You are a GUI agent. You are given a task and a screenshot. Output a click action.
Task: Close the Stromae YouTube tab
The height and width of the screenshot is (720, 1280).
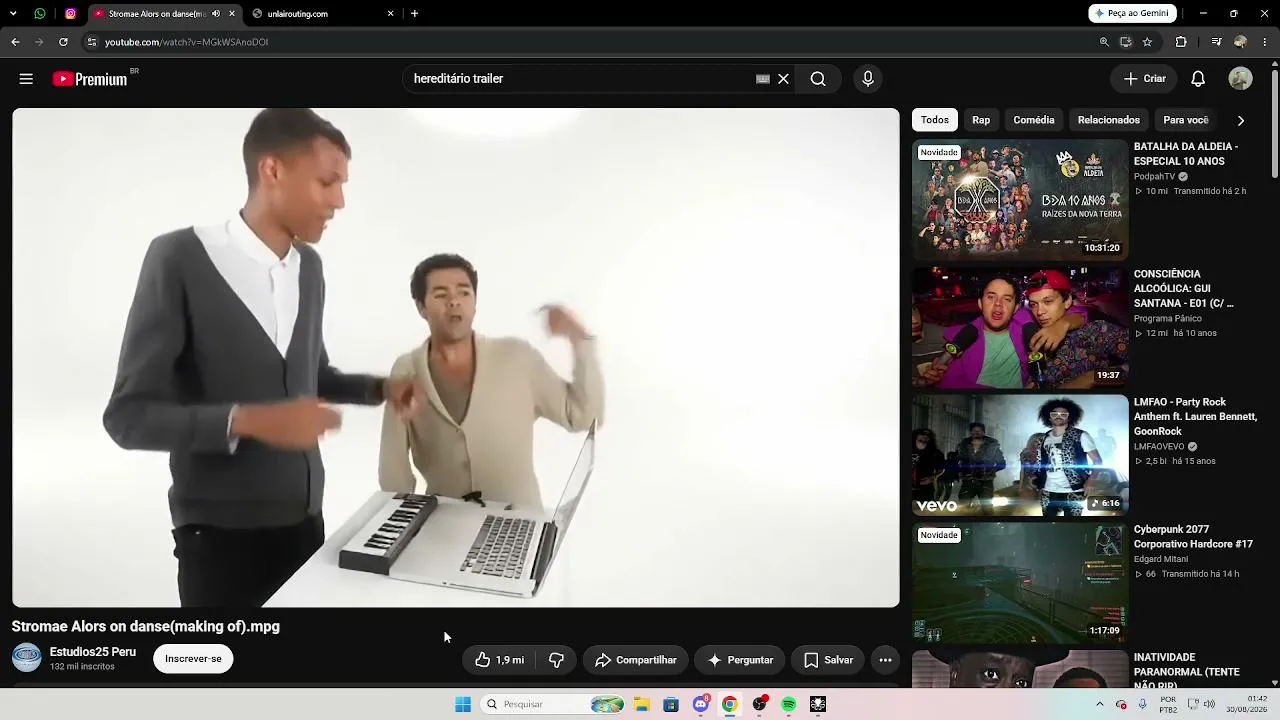point(232,14)
